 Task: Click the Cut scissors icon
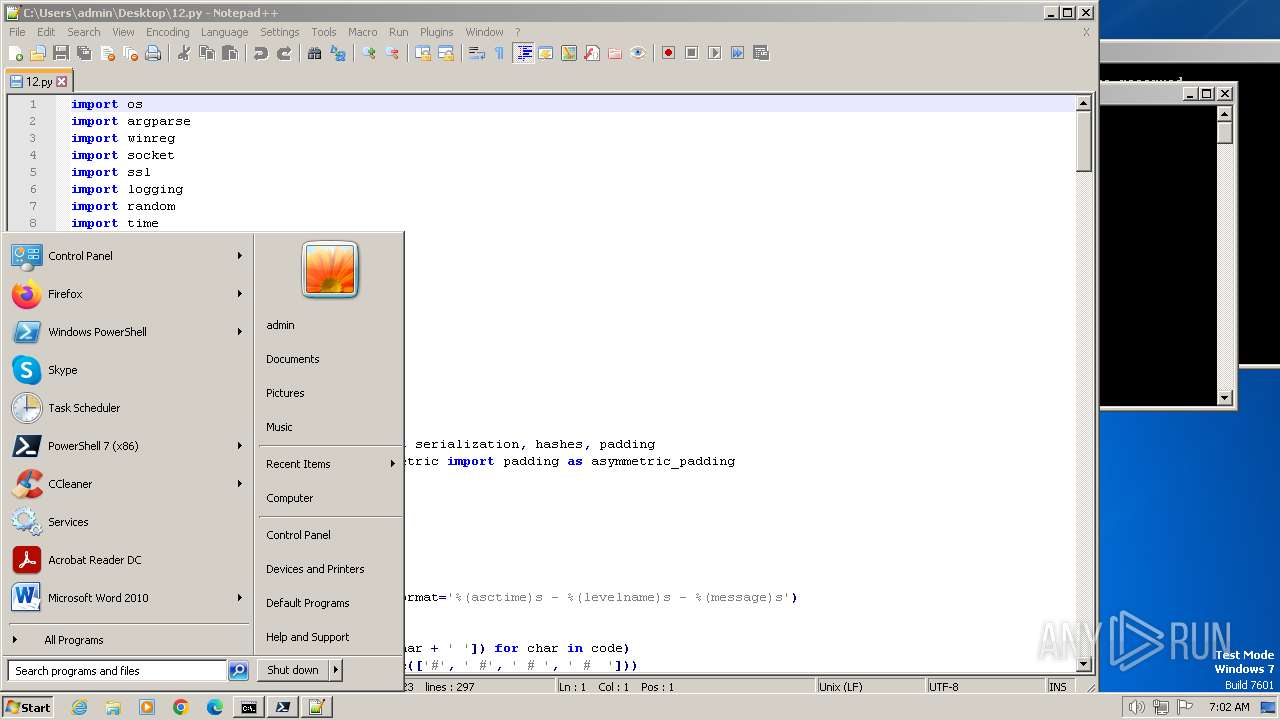(x=184, y=53)
